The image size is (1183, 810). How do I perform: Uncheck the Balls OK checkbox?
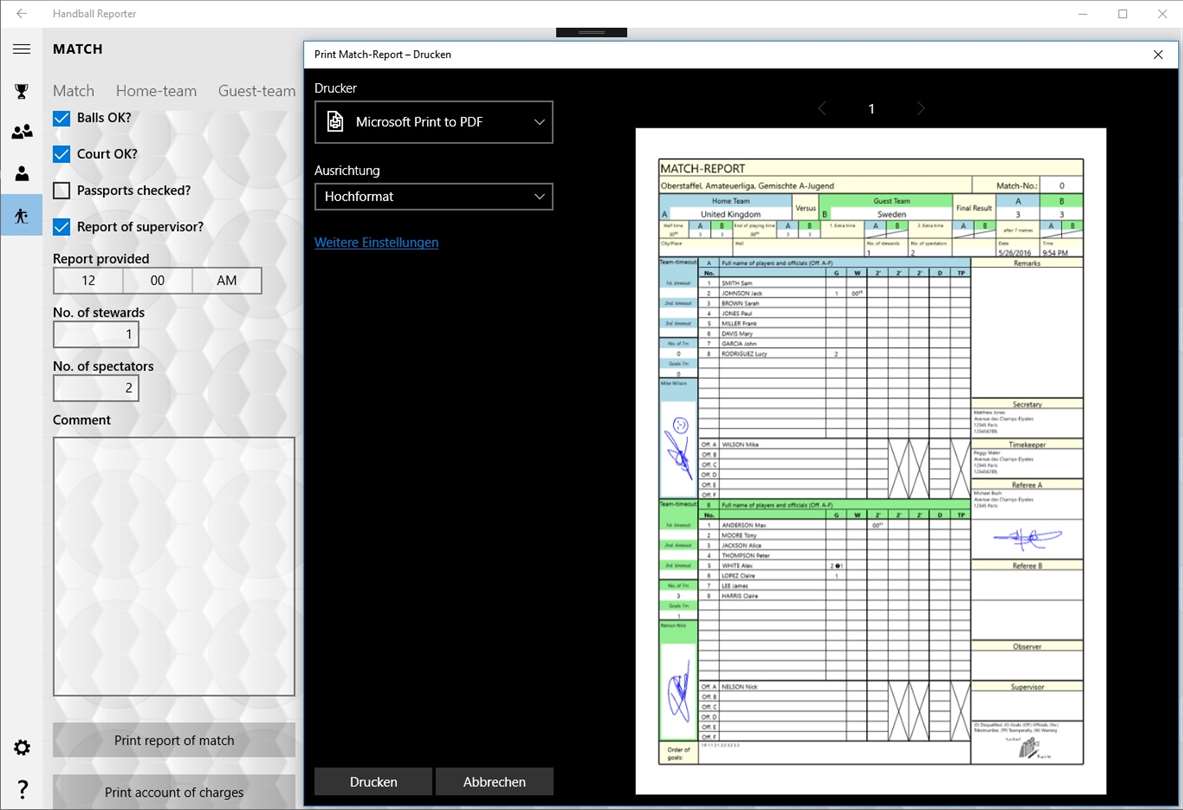click(x=62, y=118)
